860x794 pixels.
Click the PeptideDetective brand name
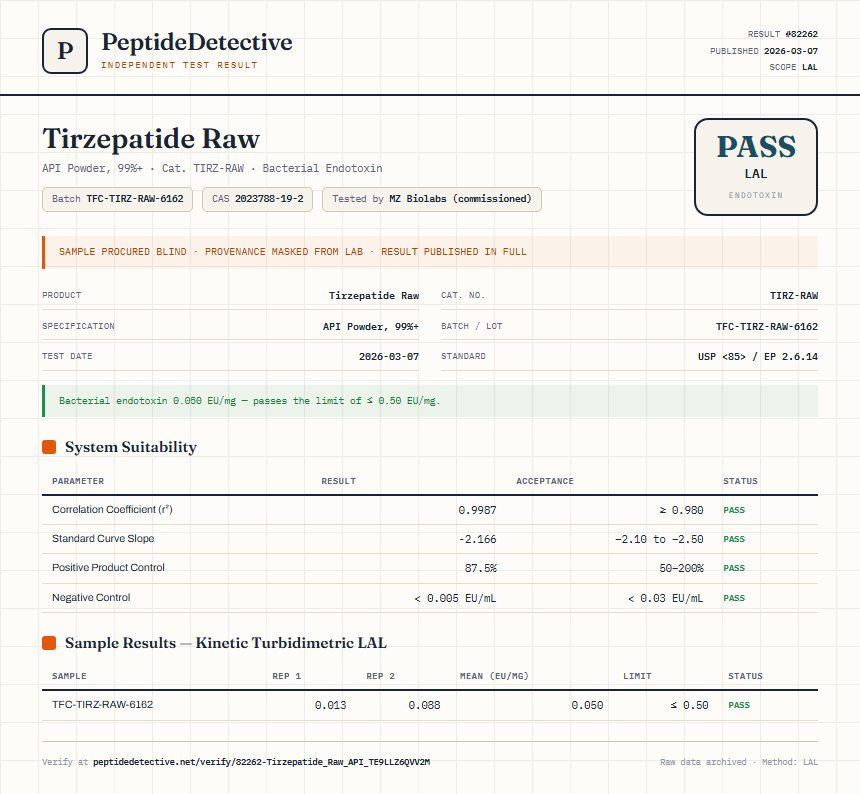(x=197, y=42)
